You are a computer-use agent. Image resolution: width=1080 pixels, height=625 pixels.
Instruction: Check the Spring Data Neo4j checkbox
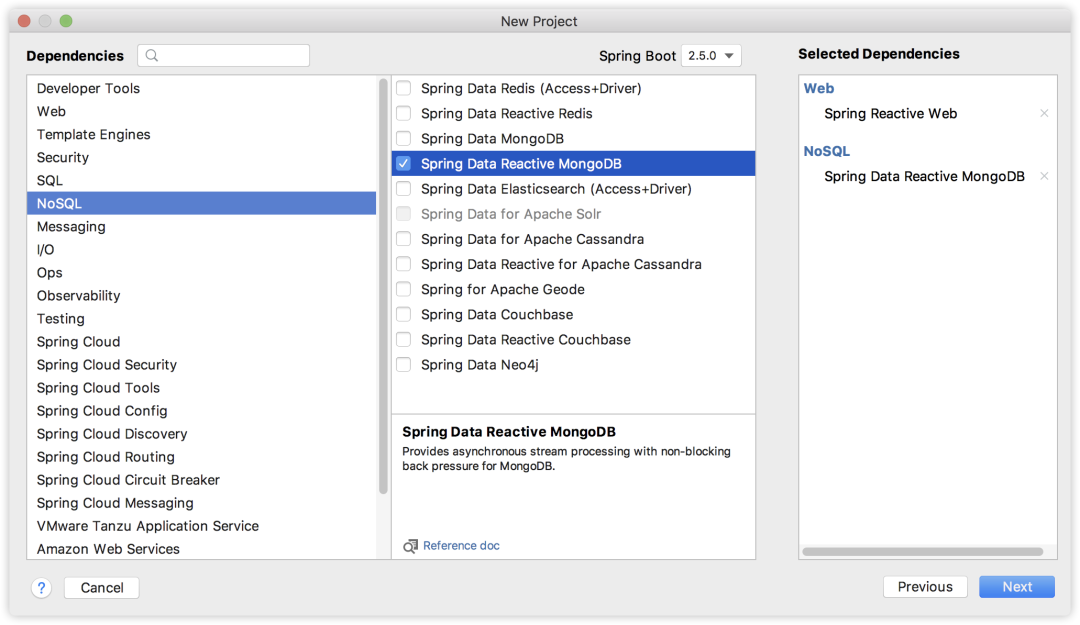[x=404, y=365]
